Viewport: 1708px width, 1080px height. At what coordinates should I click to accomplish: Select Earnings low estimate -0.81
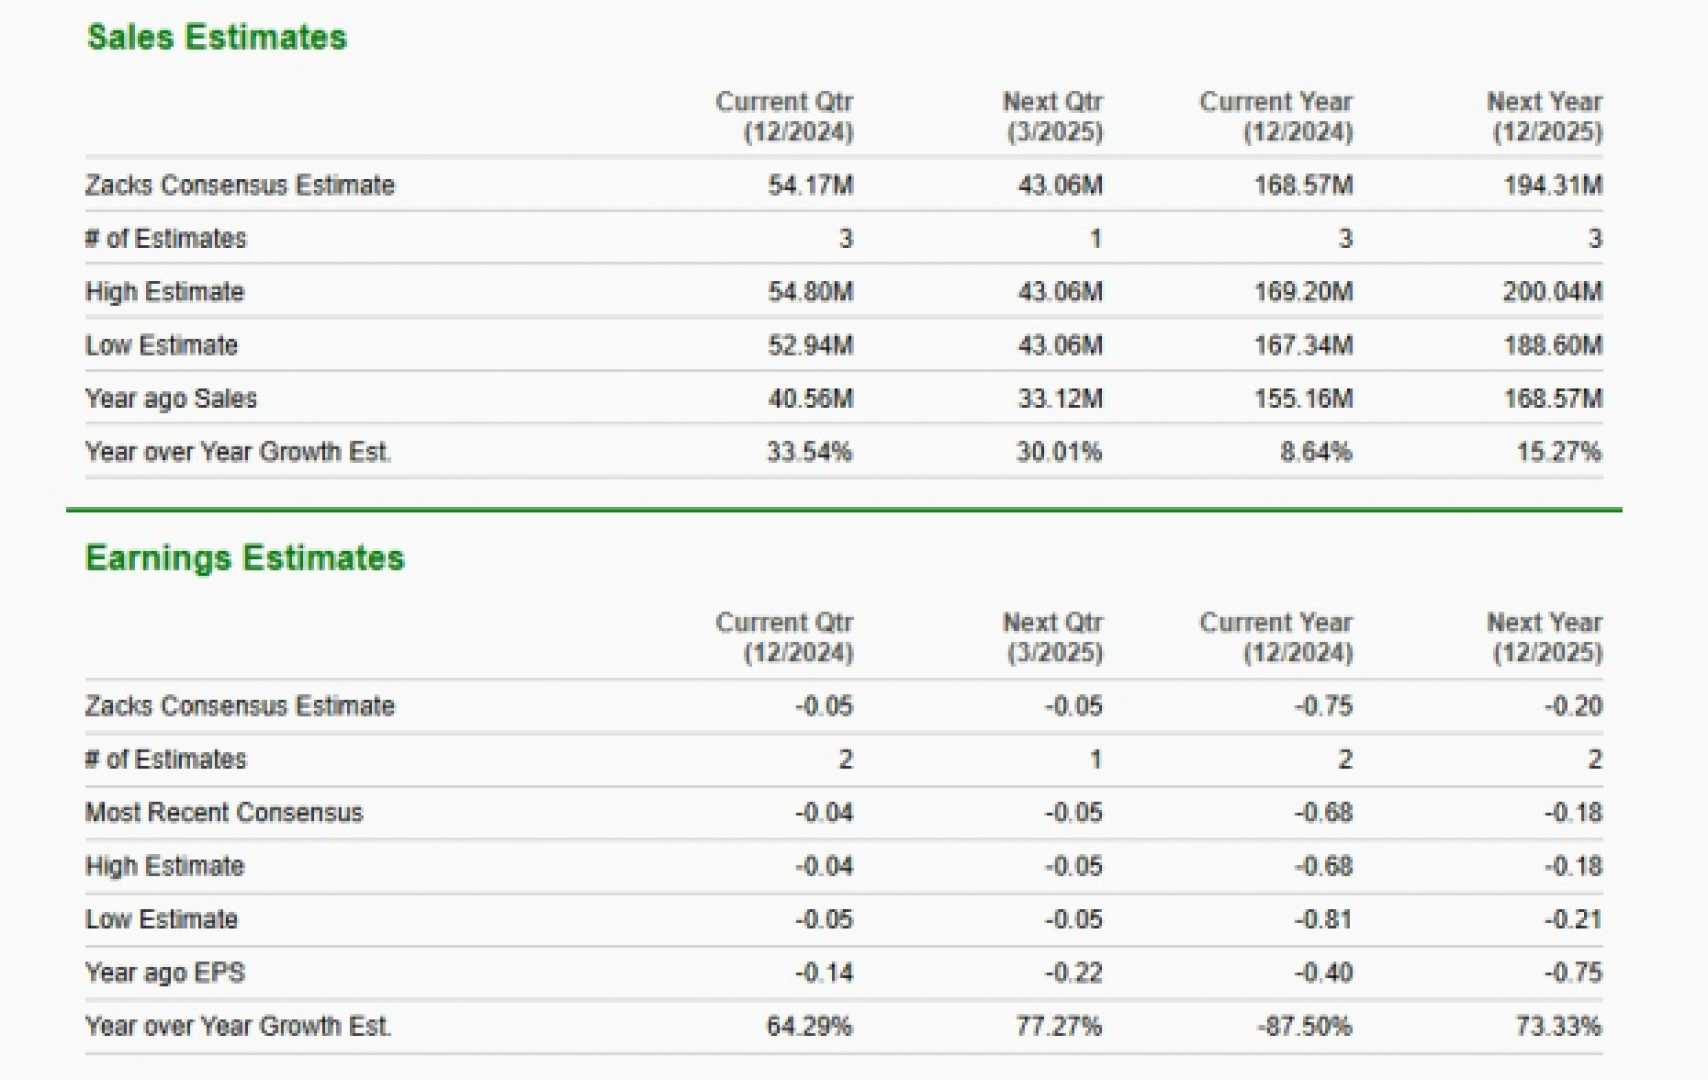(x=1323, y=919)
